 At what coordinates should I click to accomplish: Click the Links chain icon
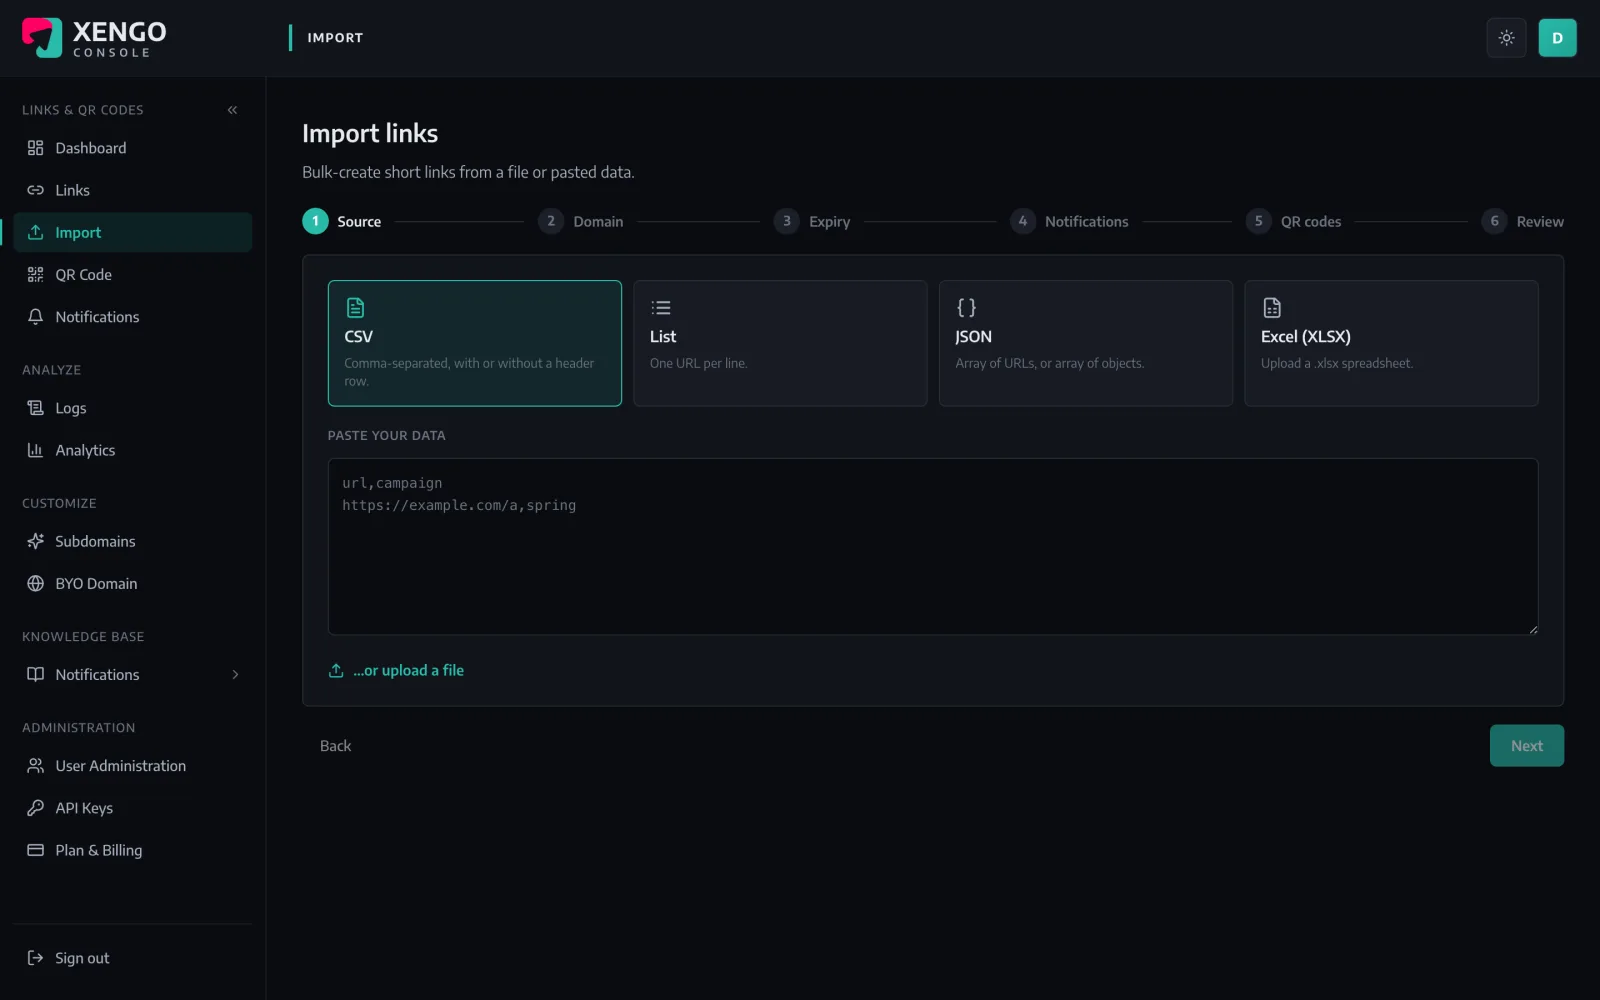pos(36,190)
